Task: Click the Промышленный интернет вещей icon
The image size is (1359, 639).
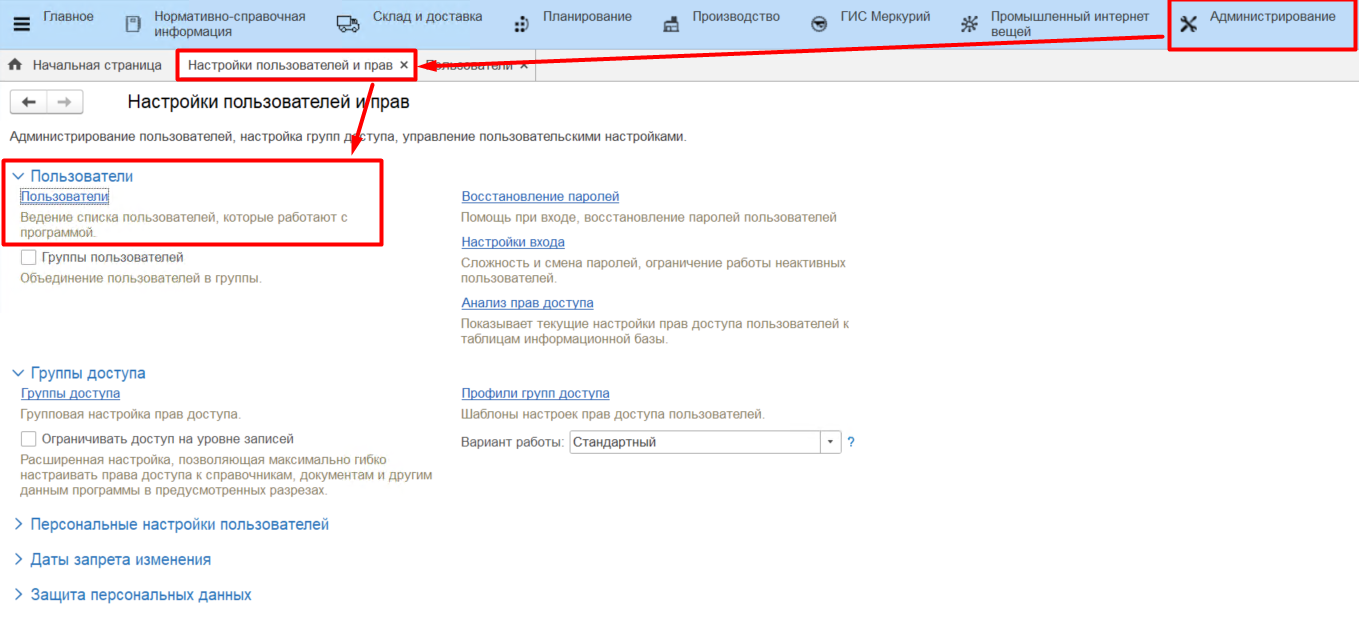Action: click(x=969, y=24)
